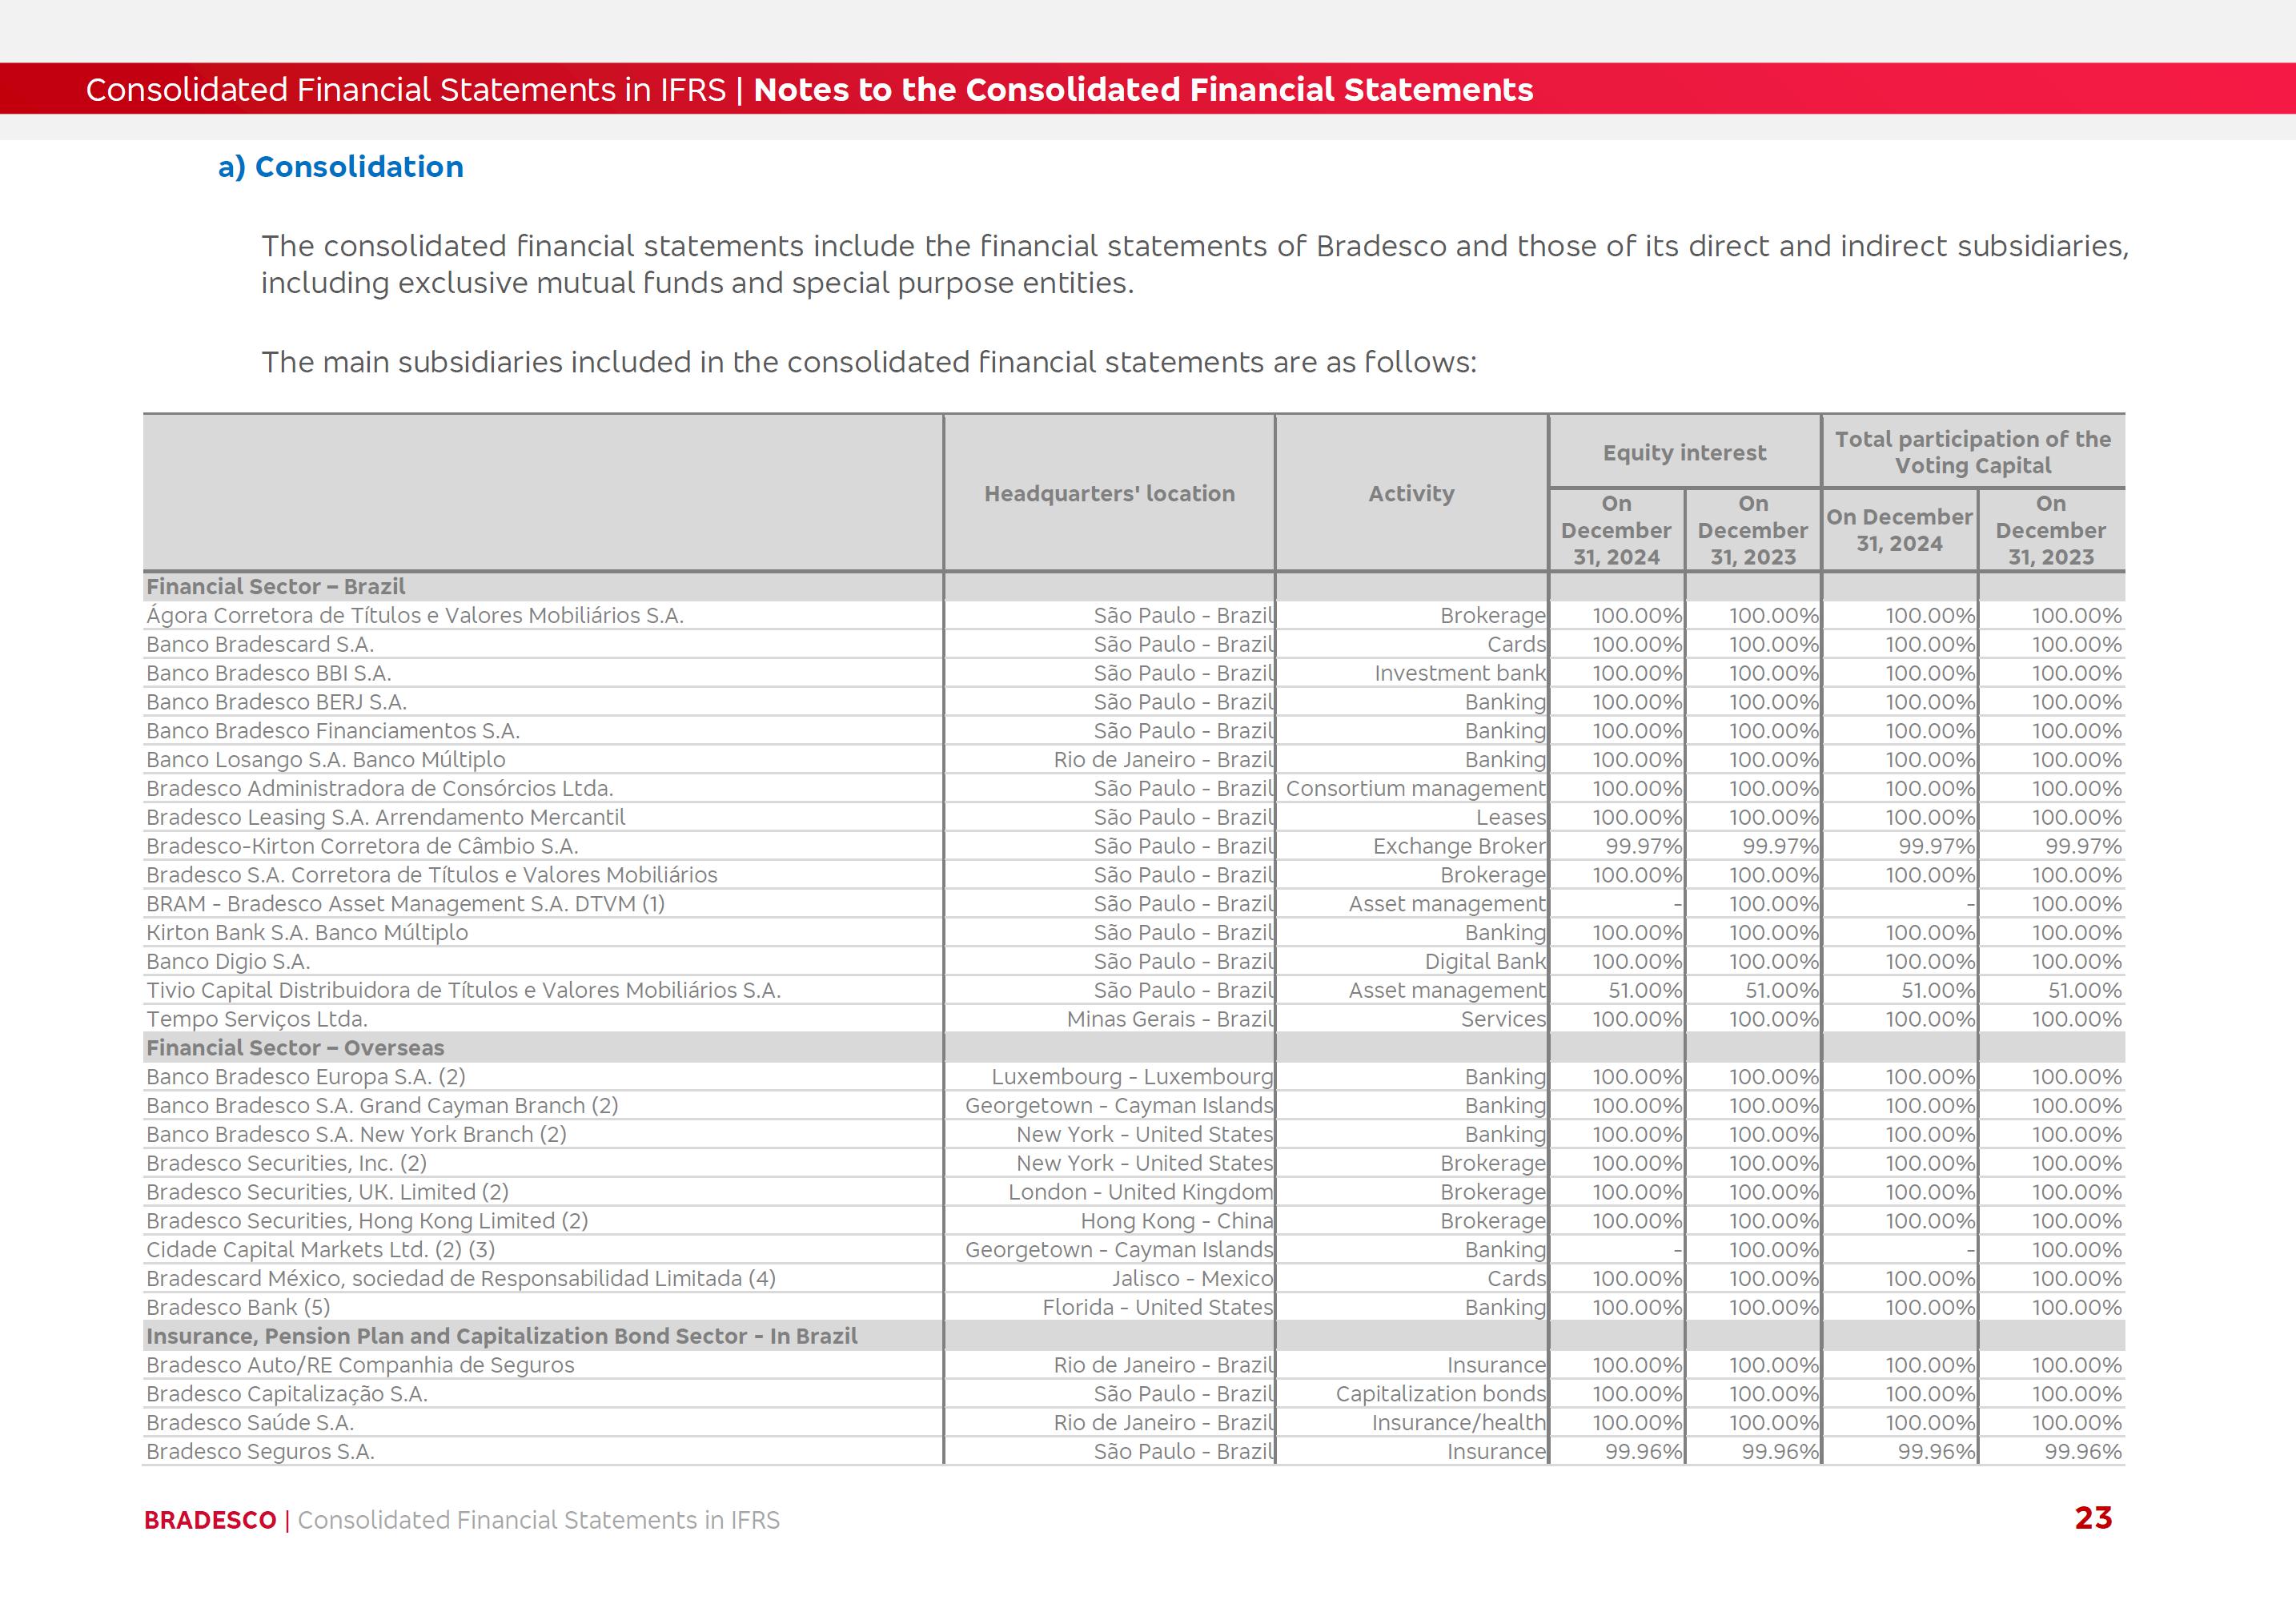The width and height of the screenshot is (2296, 1616).
Task: Click the 'Bradesco Bank (5)' row name
Action: click(x=238, y=1308)
